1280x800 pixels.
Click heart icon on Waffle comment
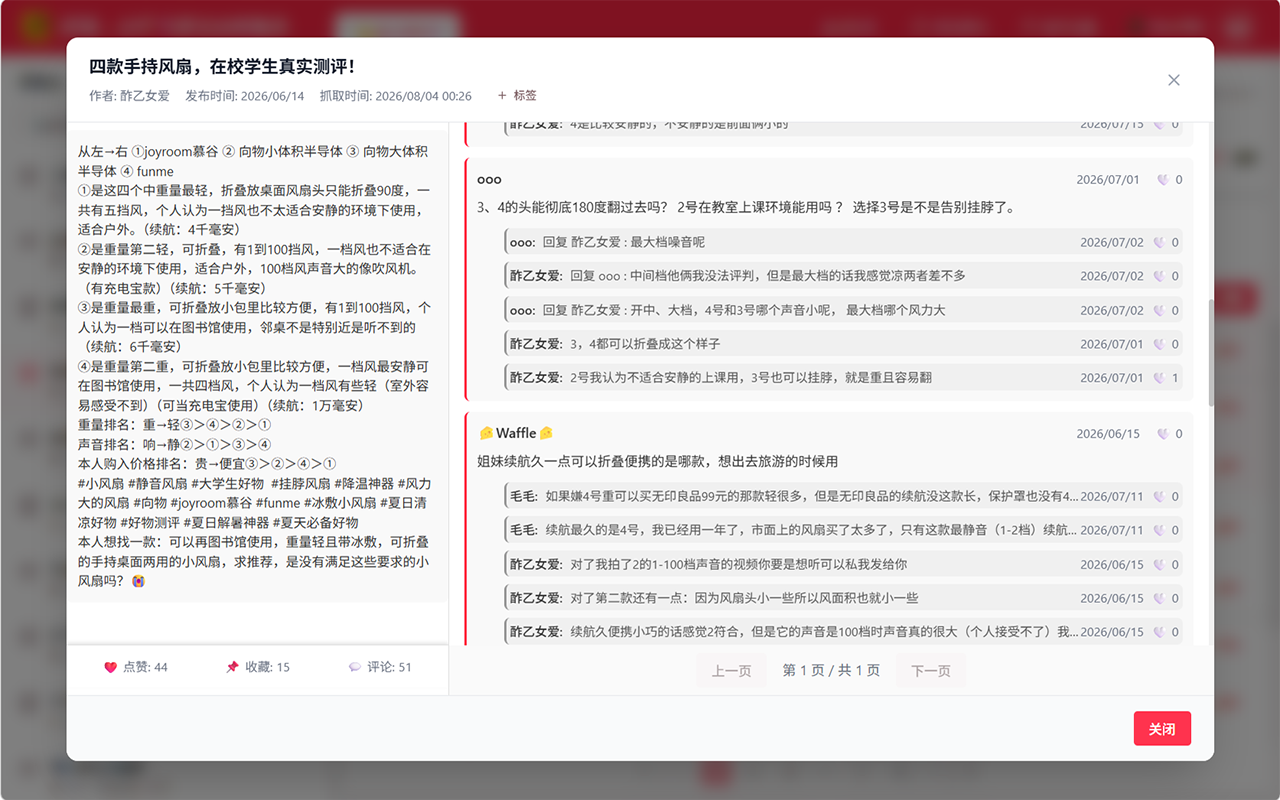tap(1163, 434)
